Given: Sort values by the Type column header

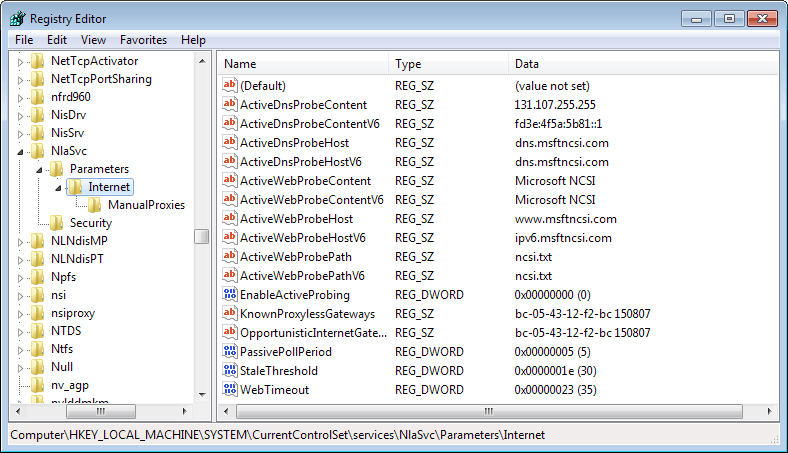Looking at the screenshot, I should tap(449, 64).
